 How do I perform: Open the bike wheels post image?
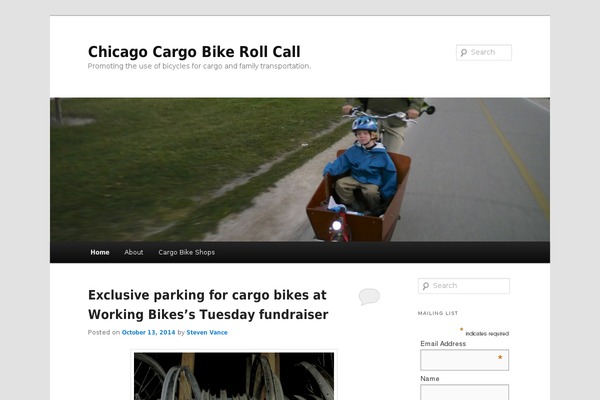[234, 376]
